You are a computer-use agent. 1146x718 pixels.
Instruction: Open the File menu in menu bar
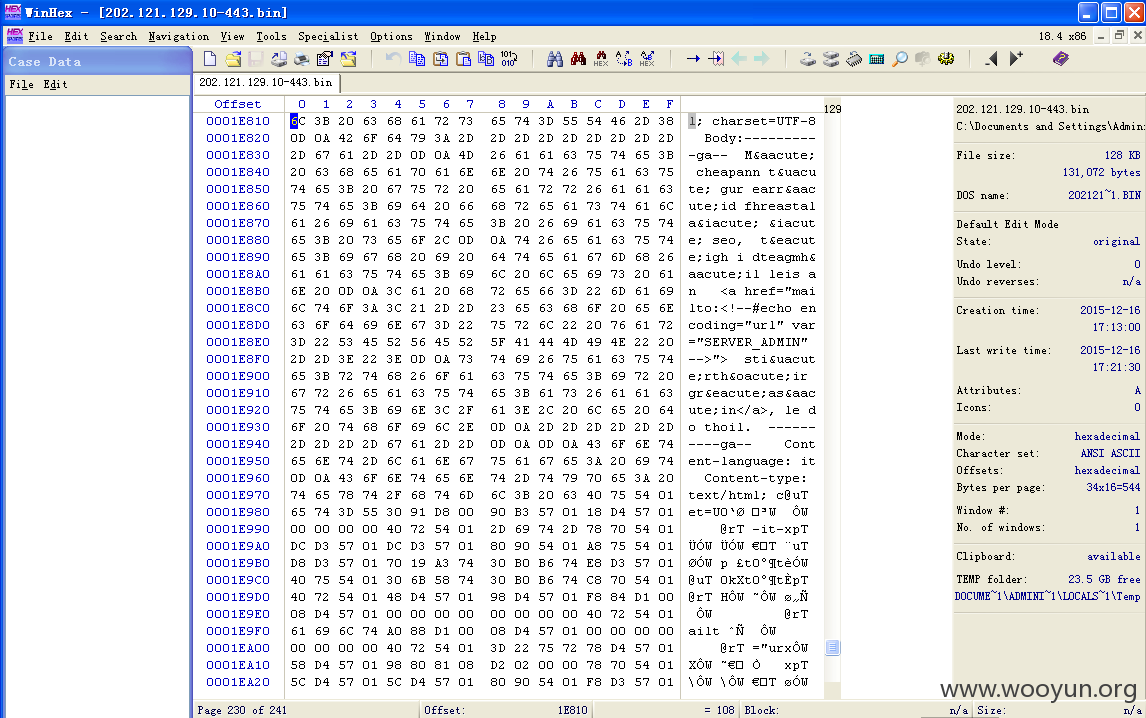[x=40, y=37]
